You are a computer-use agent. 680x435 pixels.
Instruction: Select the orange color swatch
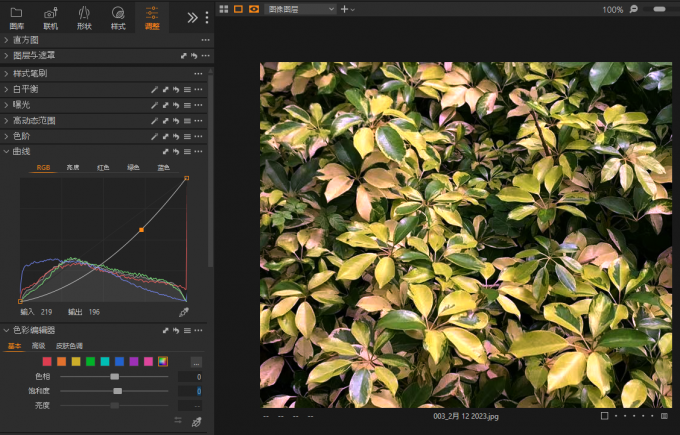62,361
